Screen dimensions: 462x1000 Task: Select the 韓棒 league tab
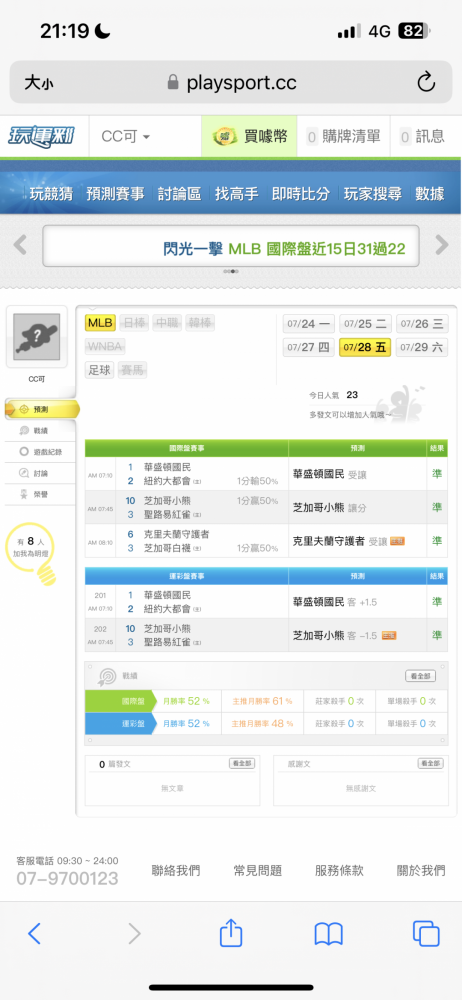tap(200, 323)
